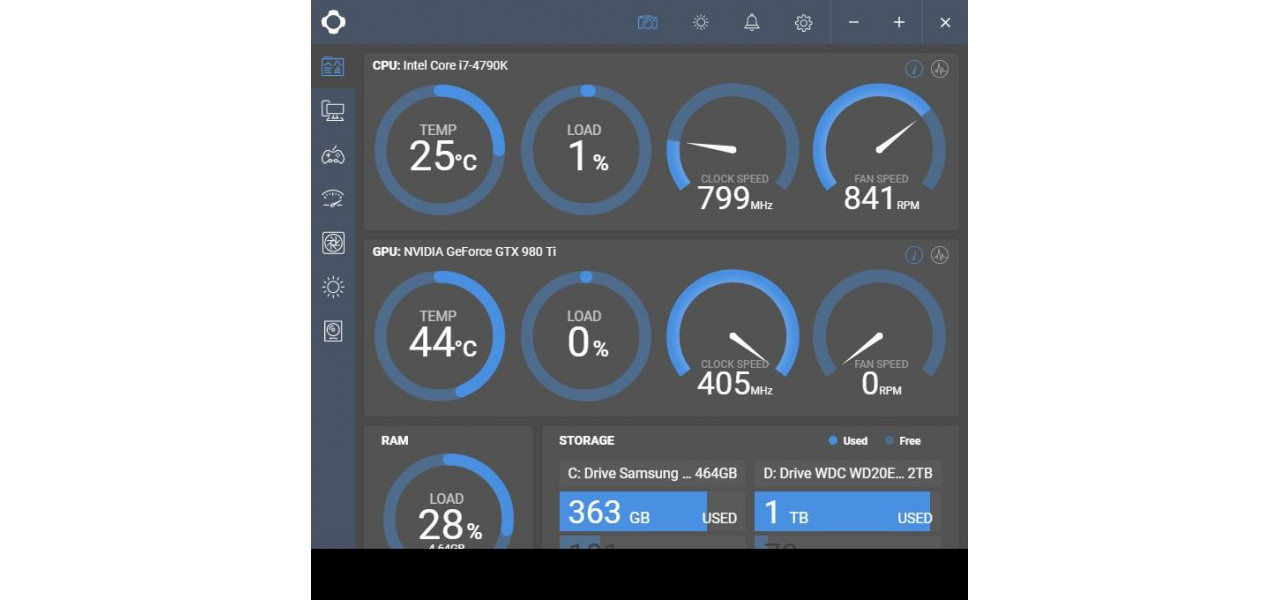Open the settings gear
The height and width of the screenshot is (600, 1280).
(803, 22)
